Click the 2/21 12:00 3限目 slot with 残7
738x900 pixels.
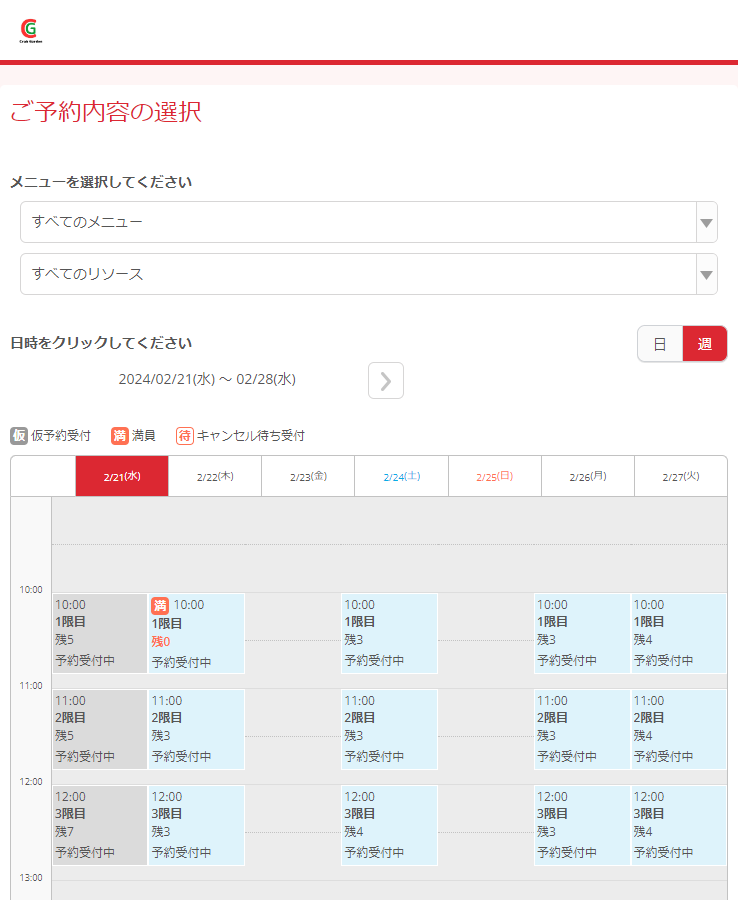[100, 824]
